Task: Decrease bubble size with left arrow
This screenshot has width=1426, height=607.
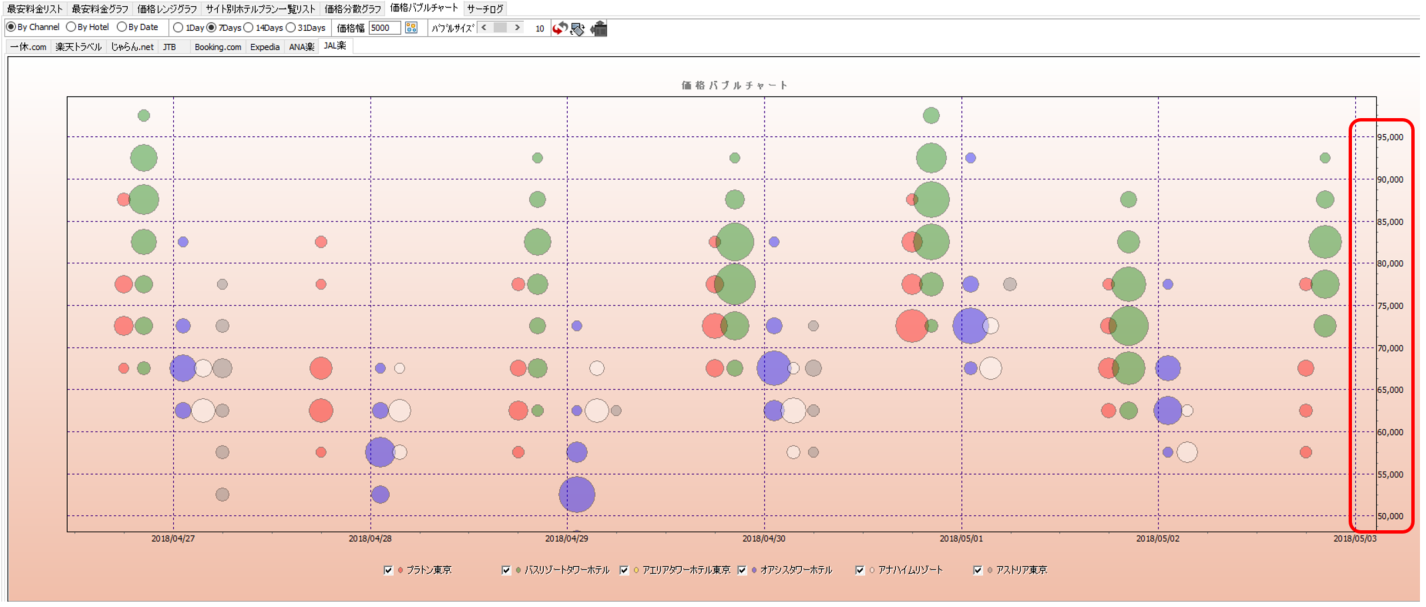Action: coord(484,28)
